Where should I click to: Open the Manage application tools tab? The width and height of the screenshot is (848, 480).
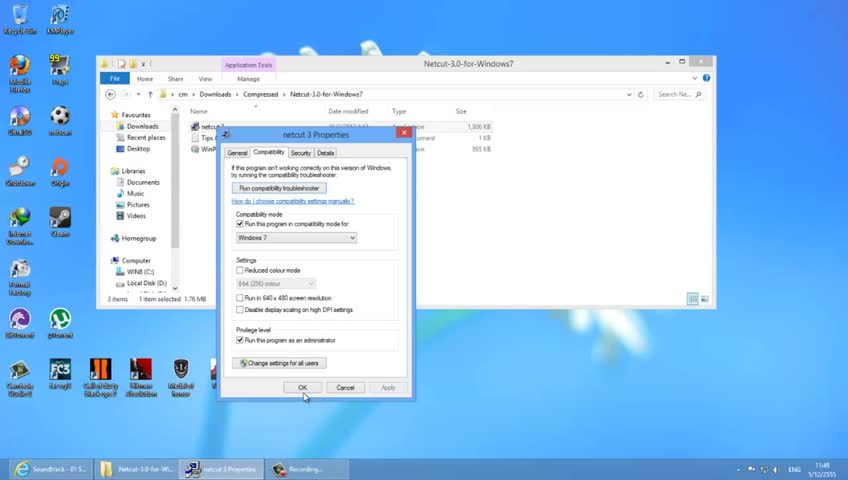(x=248, y=79)
